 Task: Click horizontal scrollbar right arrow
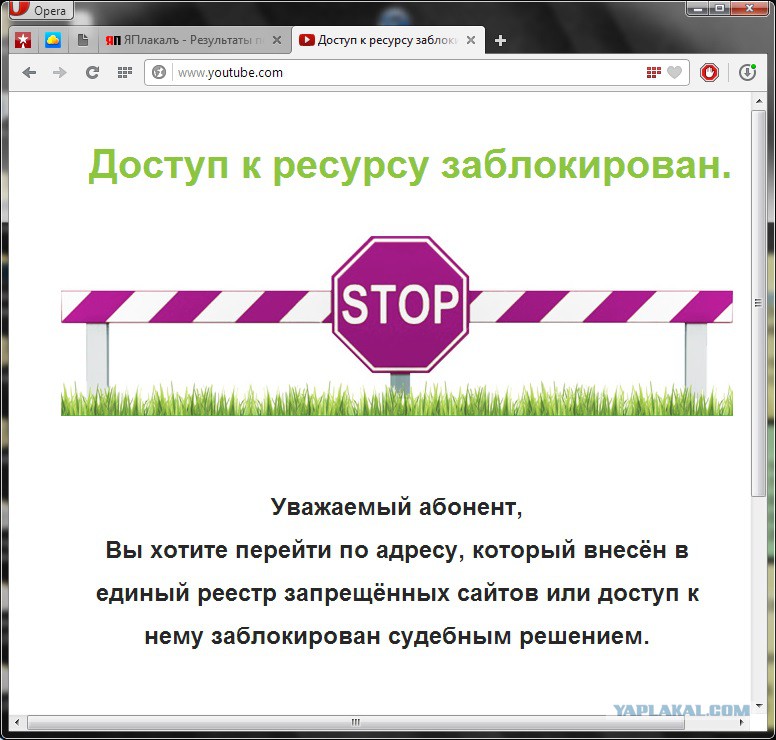741,722
